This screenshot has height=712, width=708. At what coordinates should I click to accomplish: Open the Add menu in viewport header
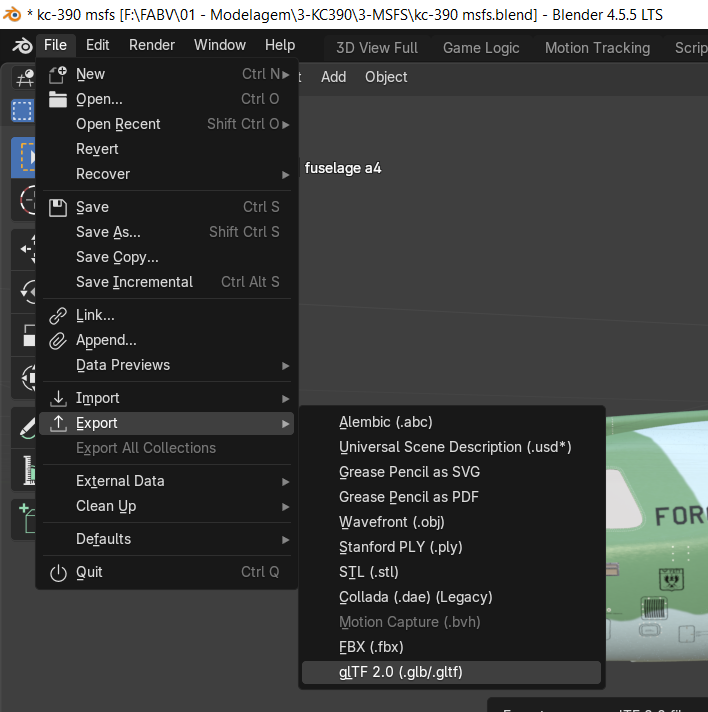(333, 77)
